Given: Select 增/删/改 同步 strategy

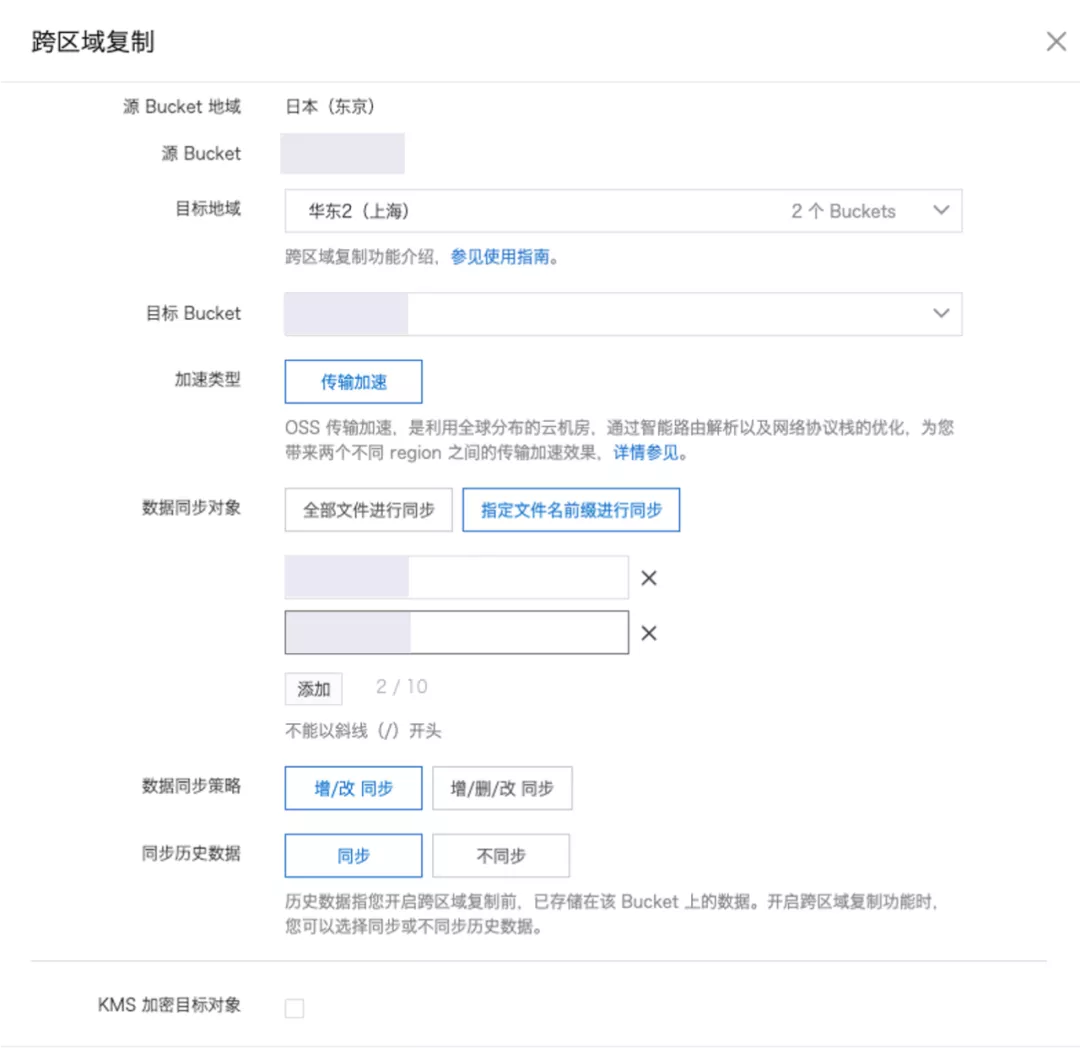Looking at the screenshot, I should (502, 788).
